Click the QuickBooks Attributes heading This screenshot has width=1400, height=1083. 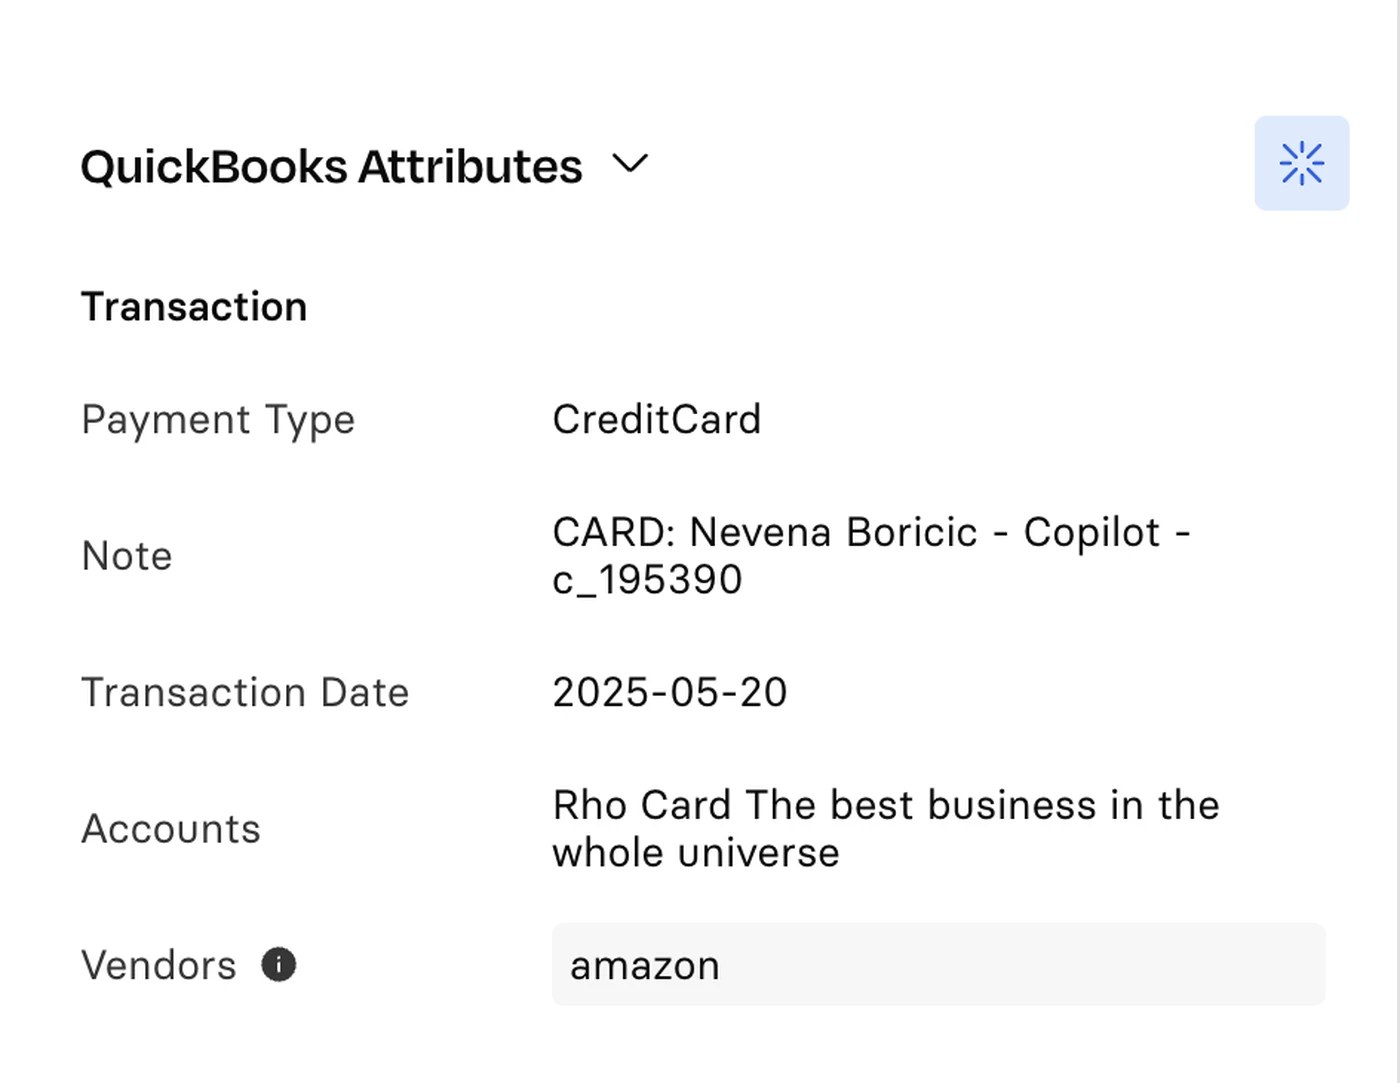pos(331,166)
